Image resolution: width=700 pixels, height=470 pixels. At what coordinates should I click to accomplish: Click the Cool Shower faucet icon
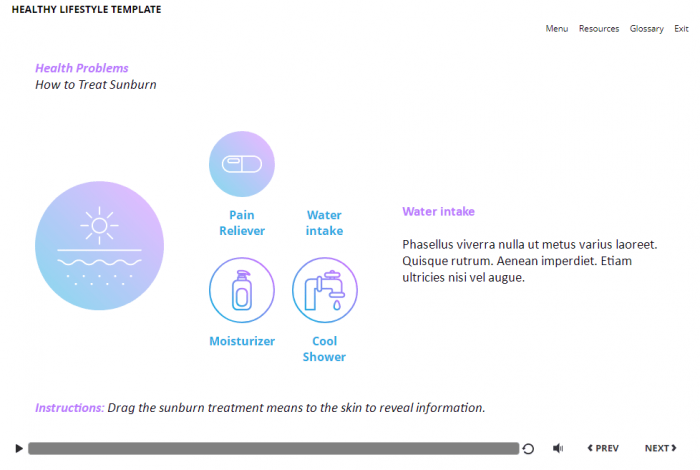click(x=324, y=290)
